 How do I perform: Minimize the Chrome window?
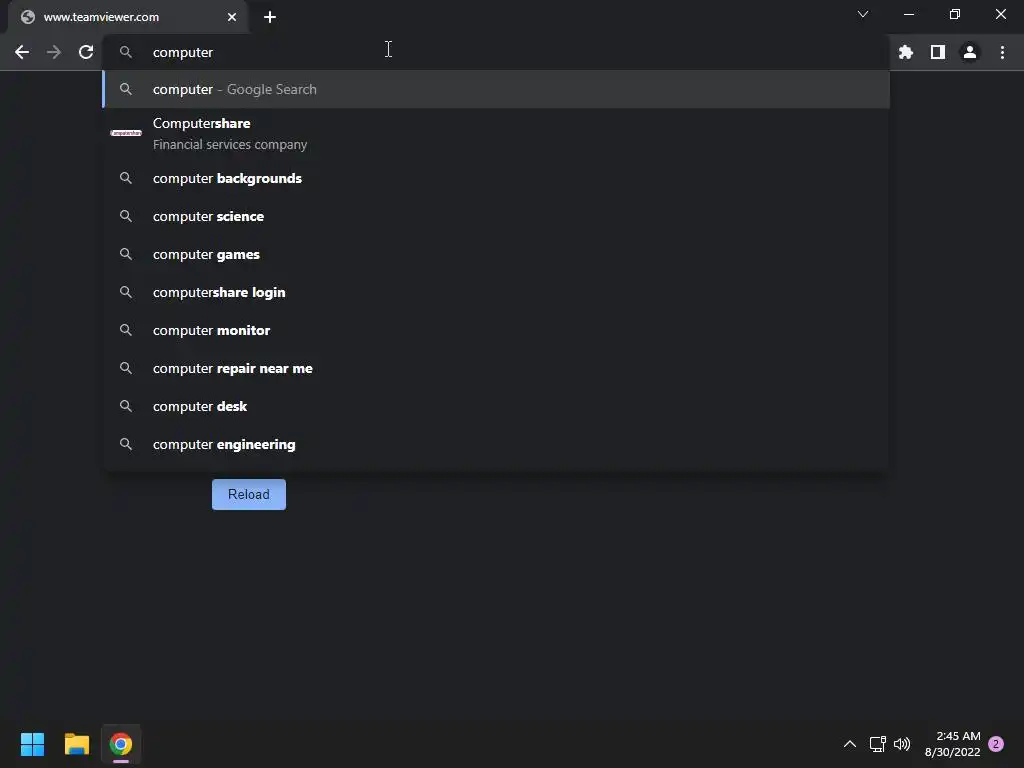point(908,14)
